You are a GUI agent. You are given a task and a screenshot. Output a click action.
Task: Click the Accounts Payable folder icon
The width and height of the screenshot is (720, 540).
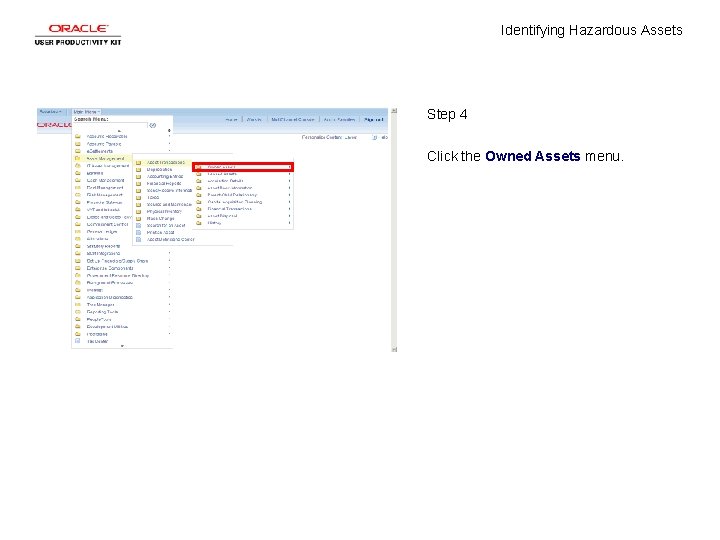(x=78, y=144)
